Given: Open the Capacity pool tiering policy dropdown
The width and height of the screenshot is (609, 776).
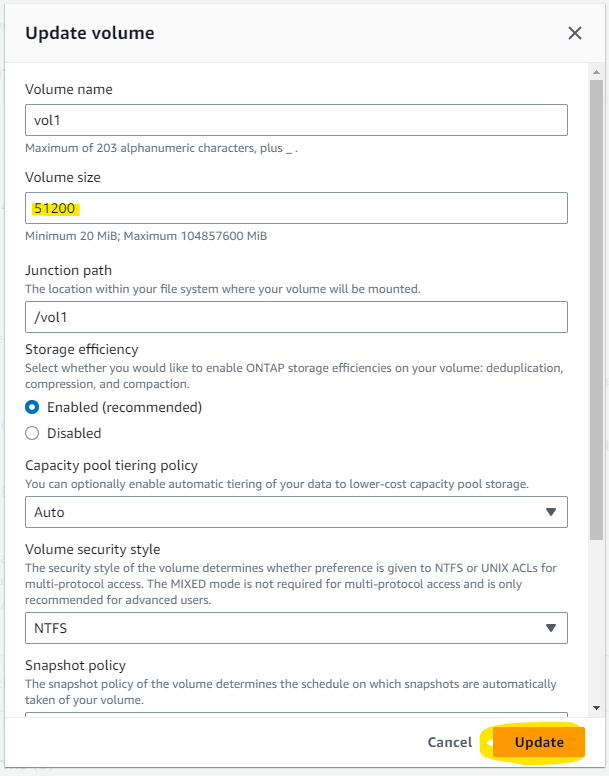Looking at the screenshot, I should 295,512.
